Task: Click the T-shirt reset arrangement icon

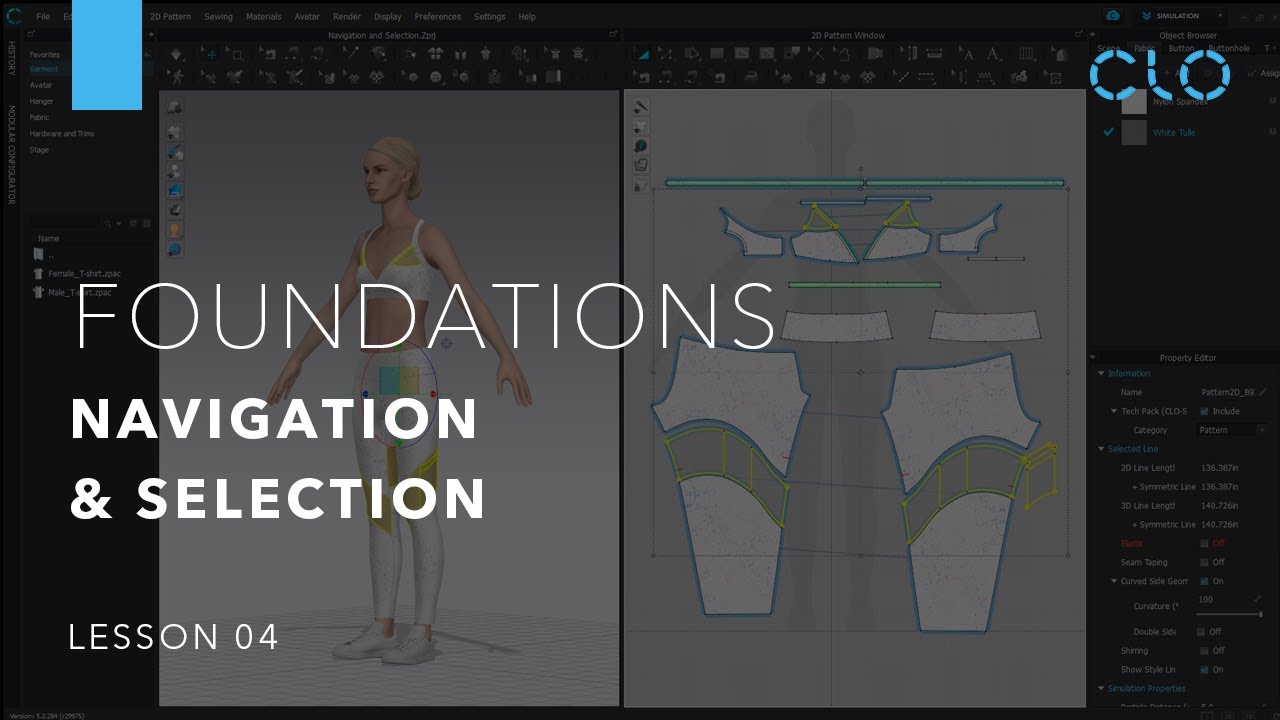Action: click(x=435, y=54)
